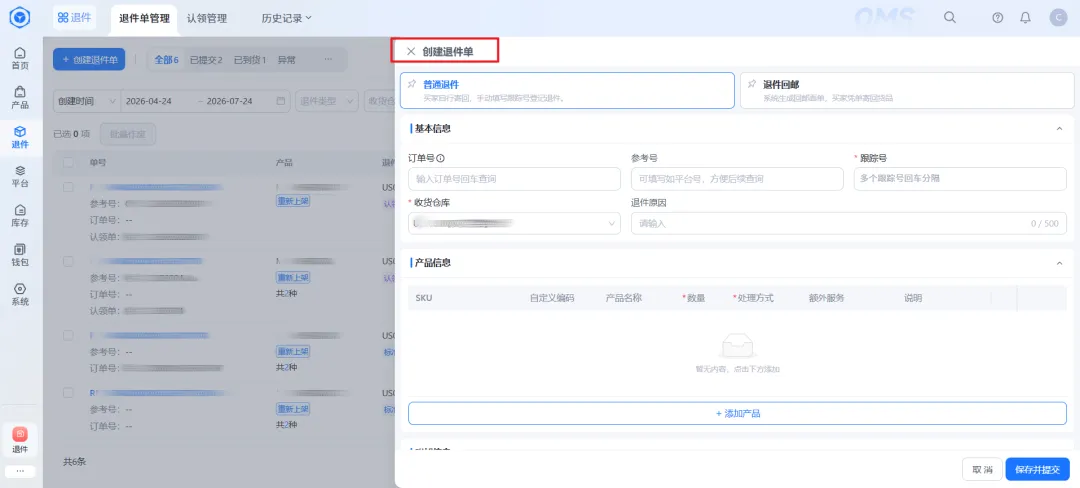
Task: Click the 订单号 info tooltip icon
Action: (x=440, y=158)
